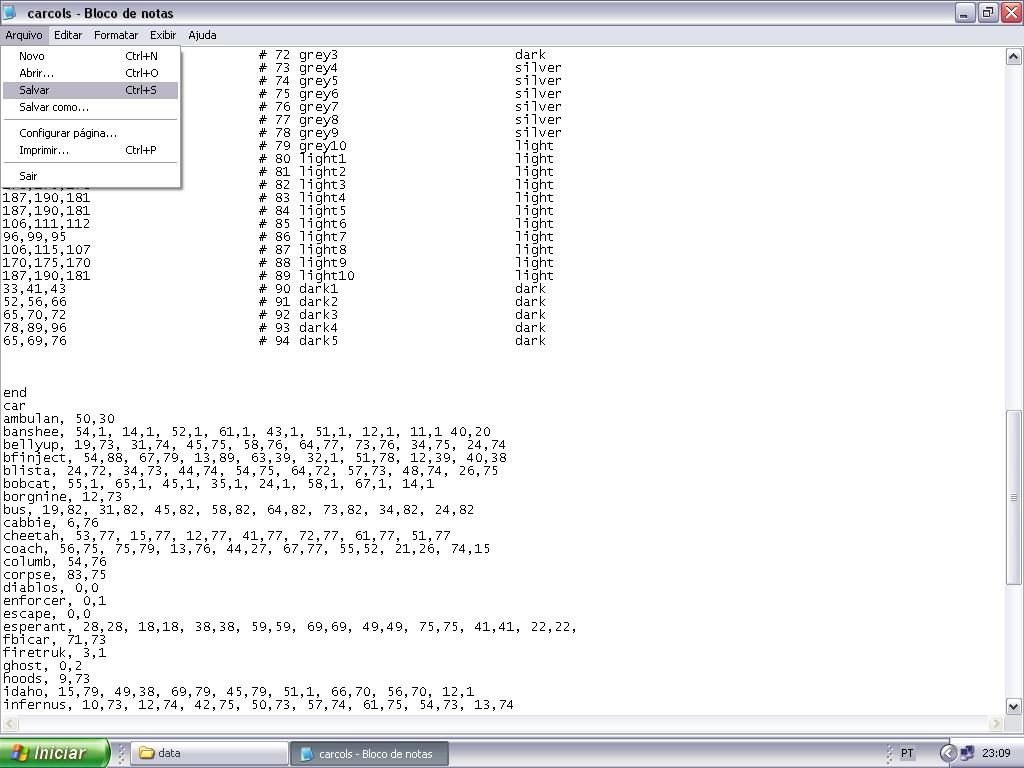This screenshot has width=1024, height=768.
Task: Open Configurar página... option
Action: (x=90, y=133)
